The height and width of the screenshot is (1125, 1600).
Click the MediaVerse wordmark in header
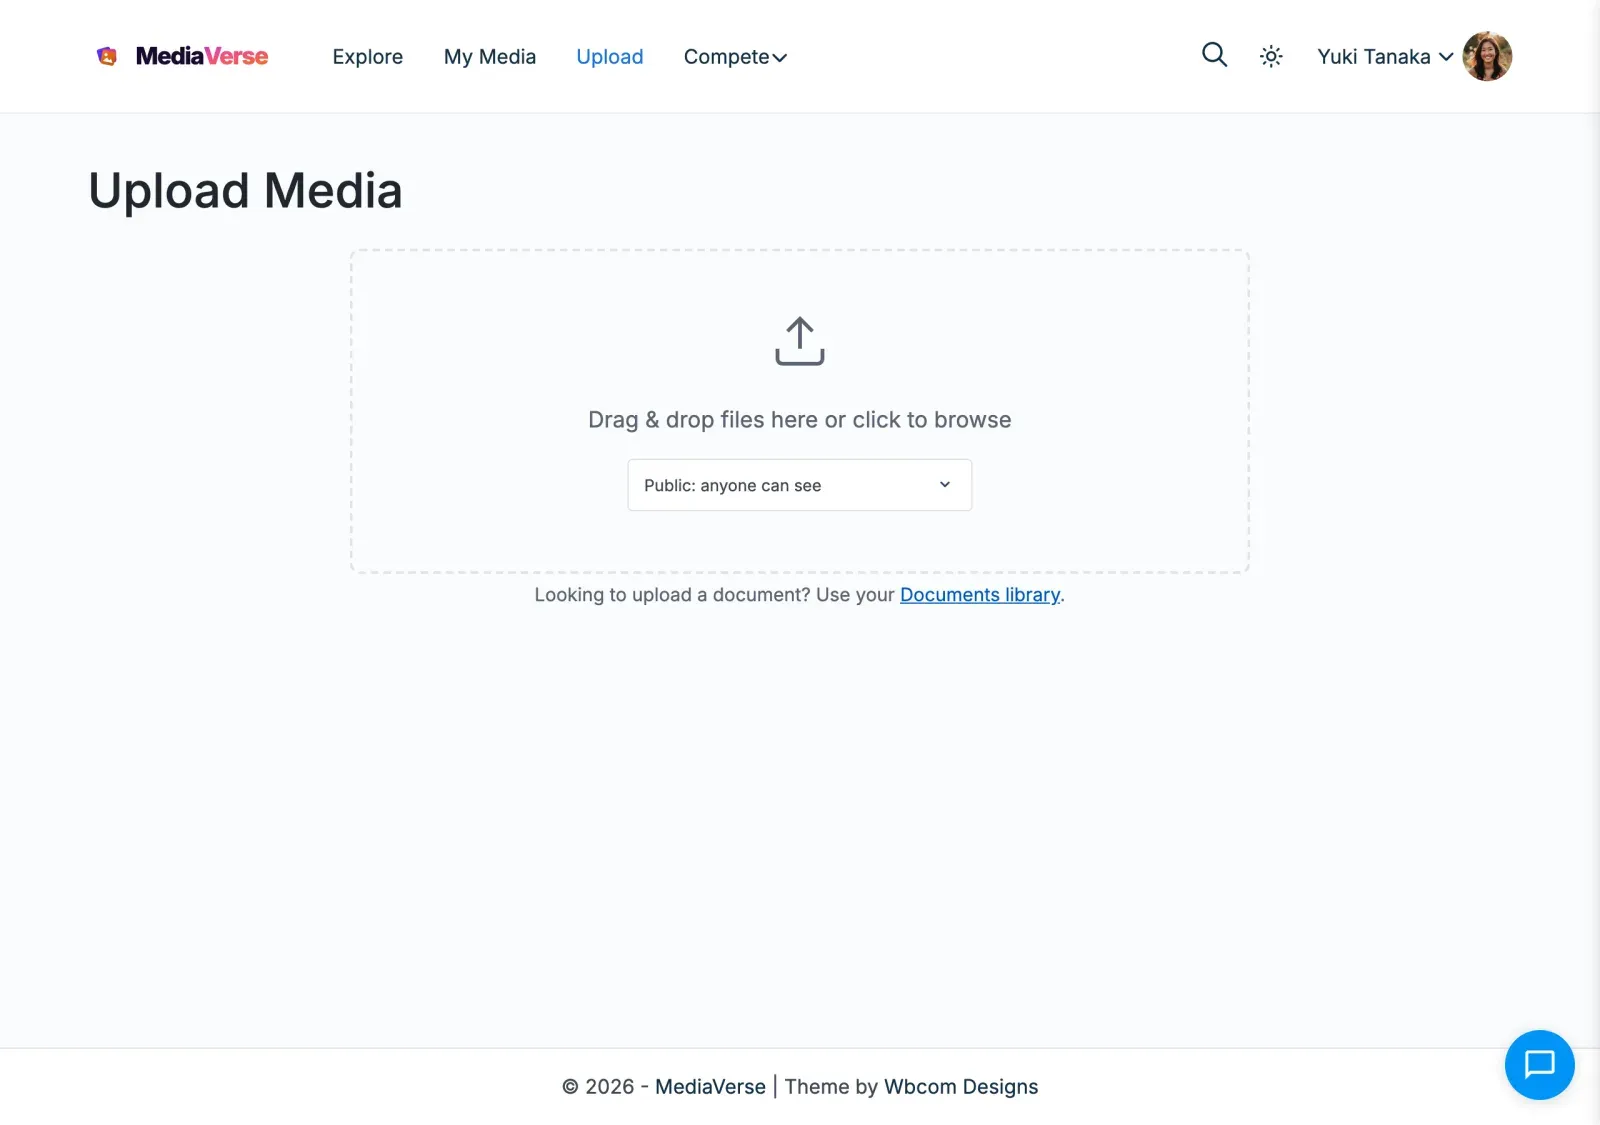pos(202,56)
